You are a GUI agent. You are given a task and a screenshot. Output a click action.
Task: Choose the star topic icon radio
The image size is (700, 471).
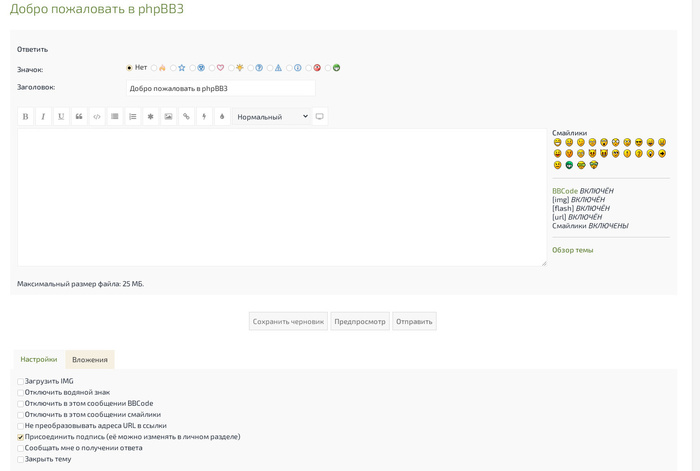[x=173, y=68]
